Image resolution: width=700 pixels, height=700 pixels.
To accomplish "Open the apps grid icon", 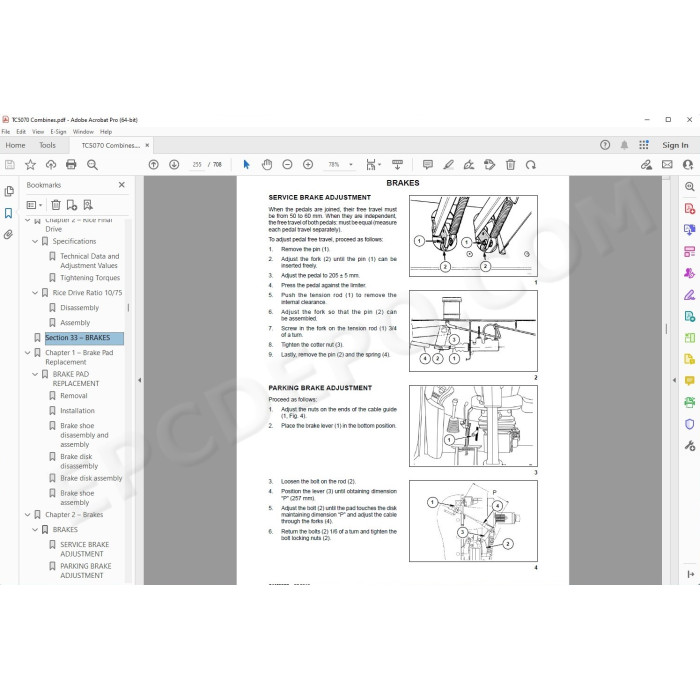I will [x=644, y=145].
